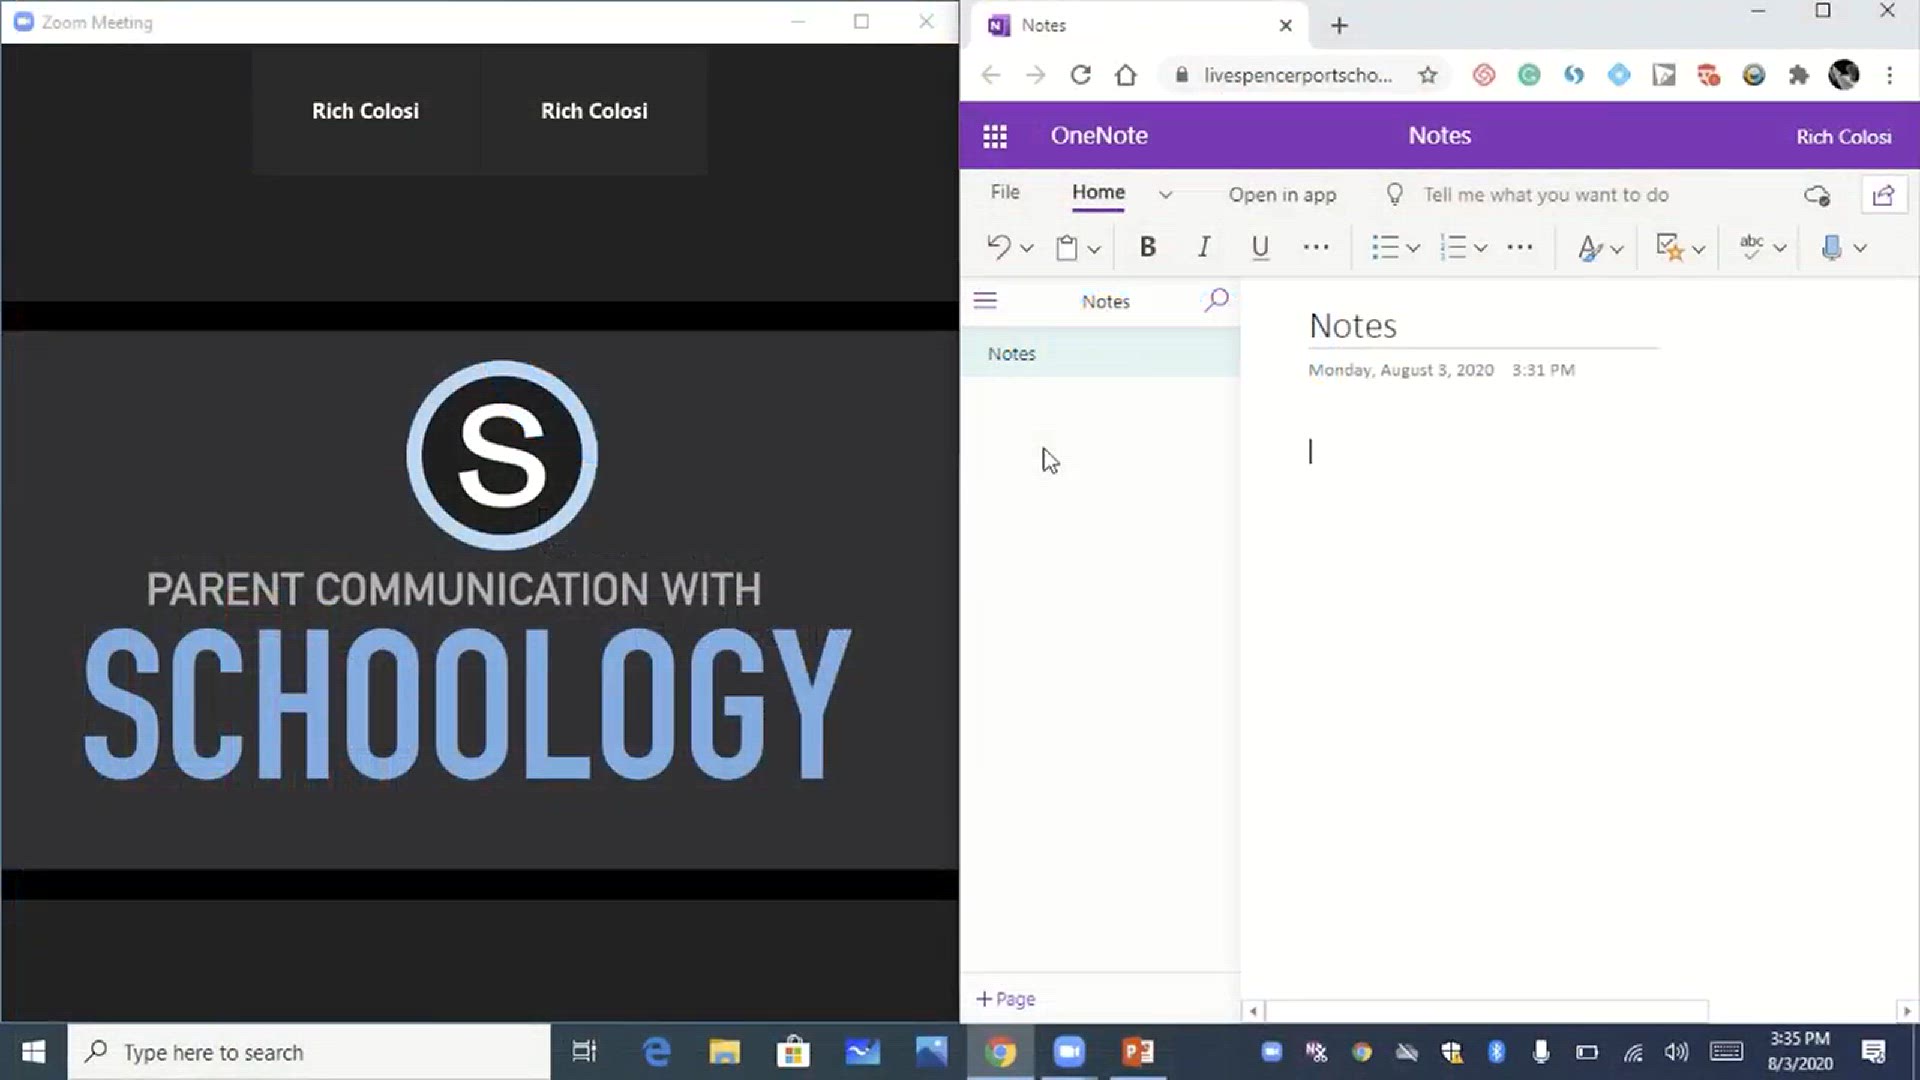
Task: Click the Tag checkbox-star icon
Action: coord(1669,247)
